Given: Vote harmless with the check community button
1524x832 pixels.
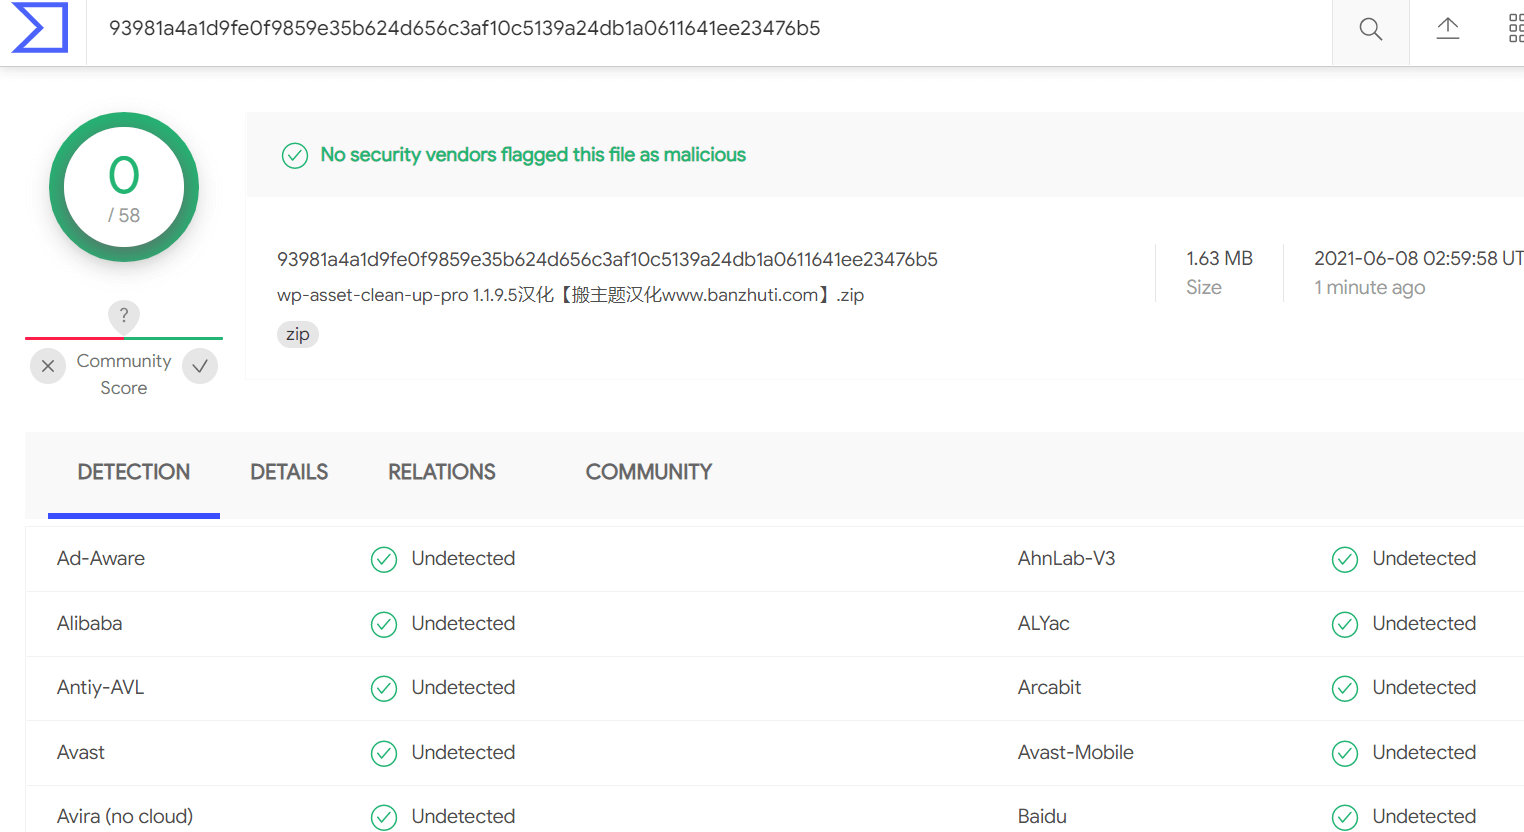Looking at the screenshot, I should tap(200, 366).
